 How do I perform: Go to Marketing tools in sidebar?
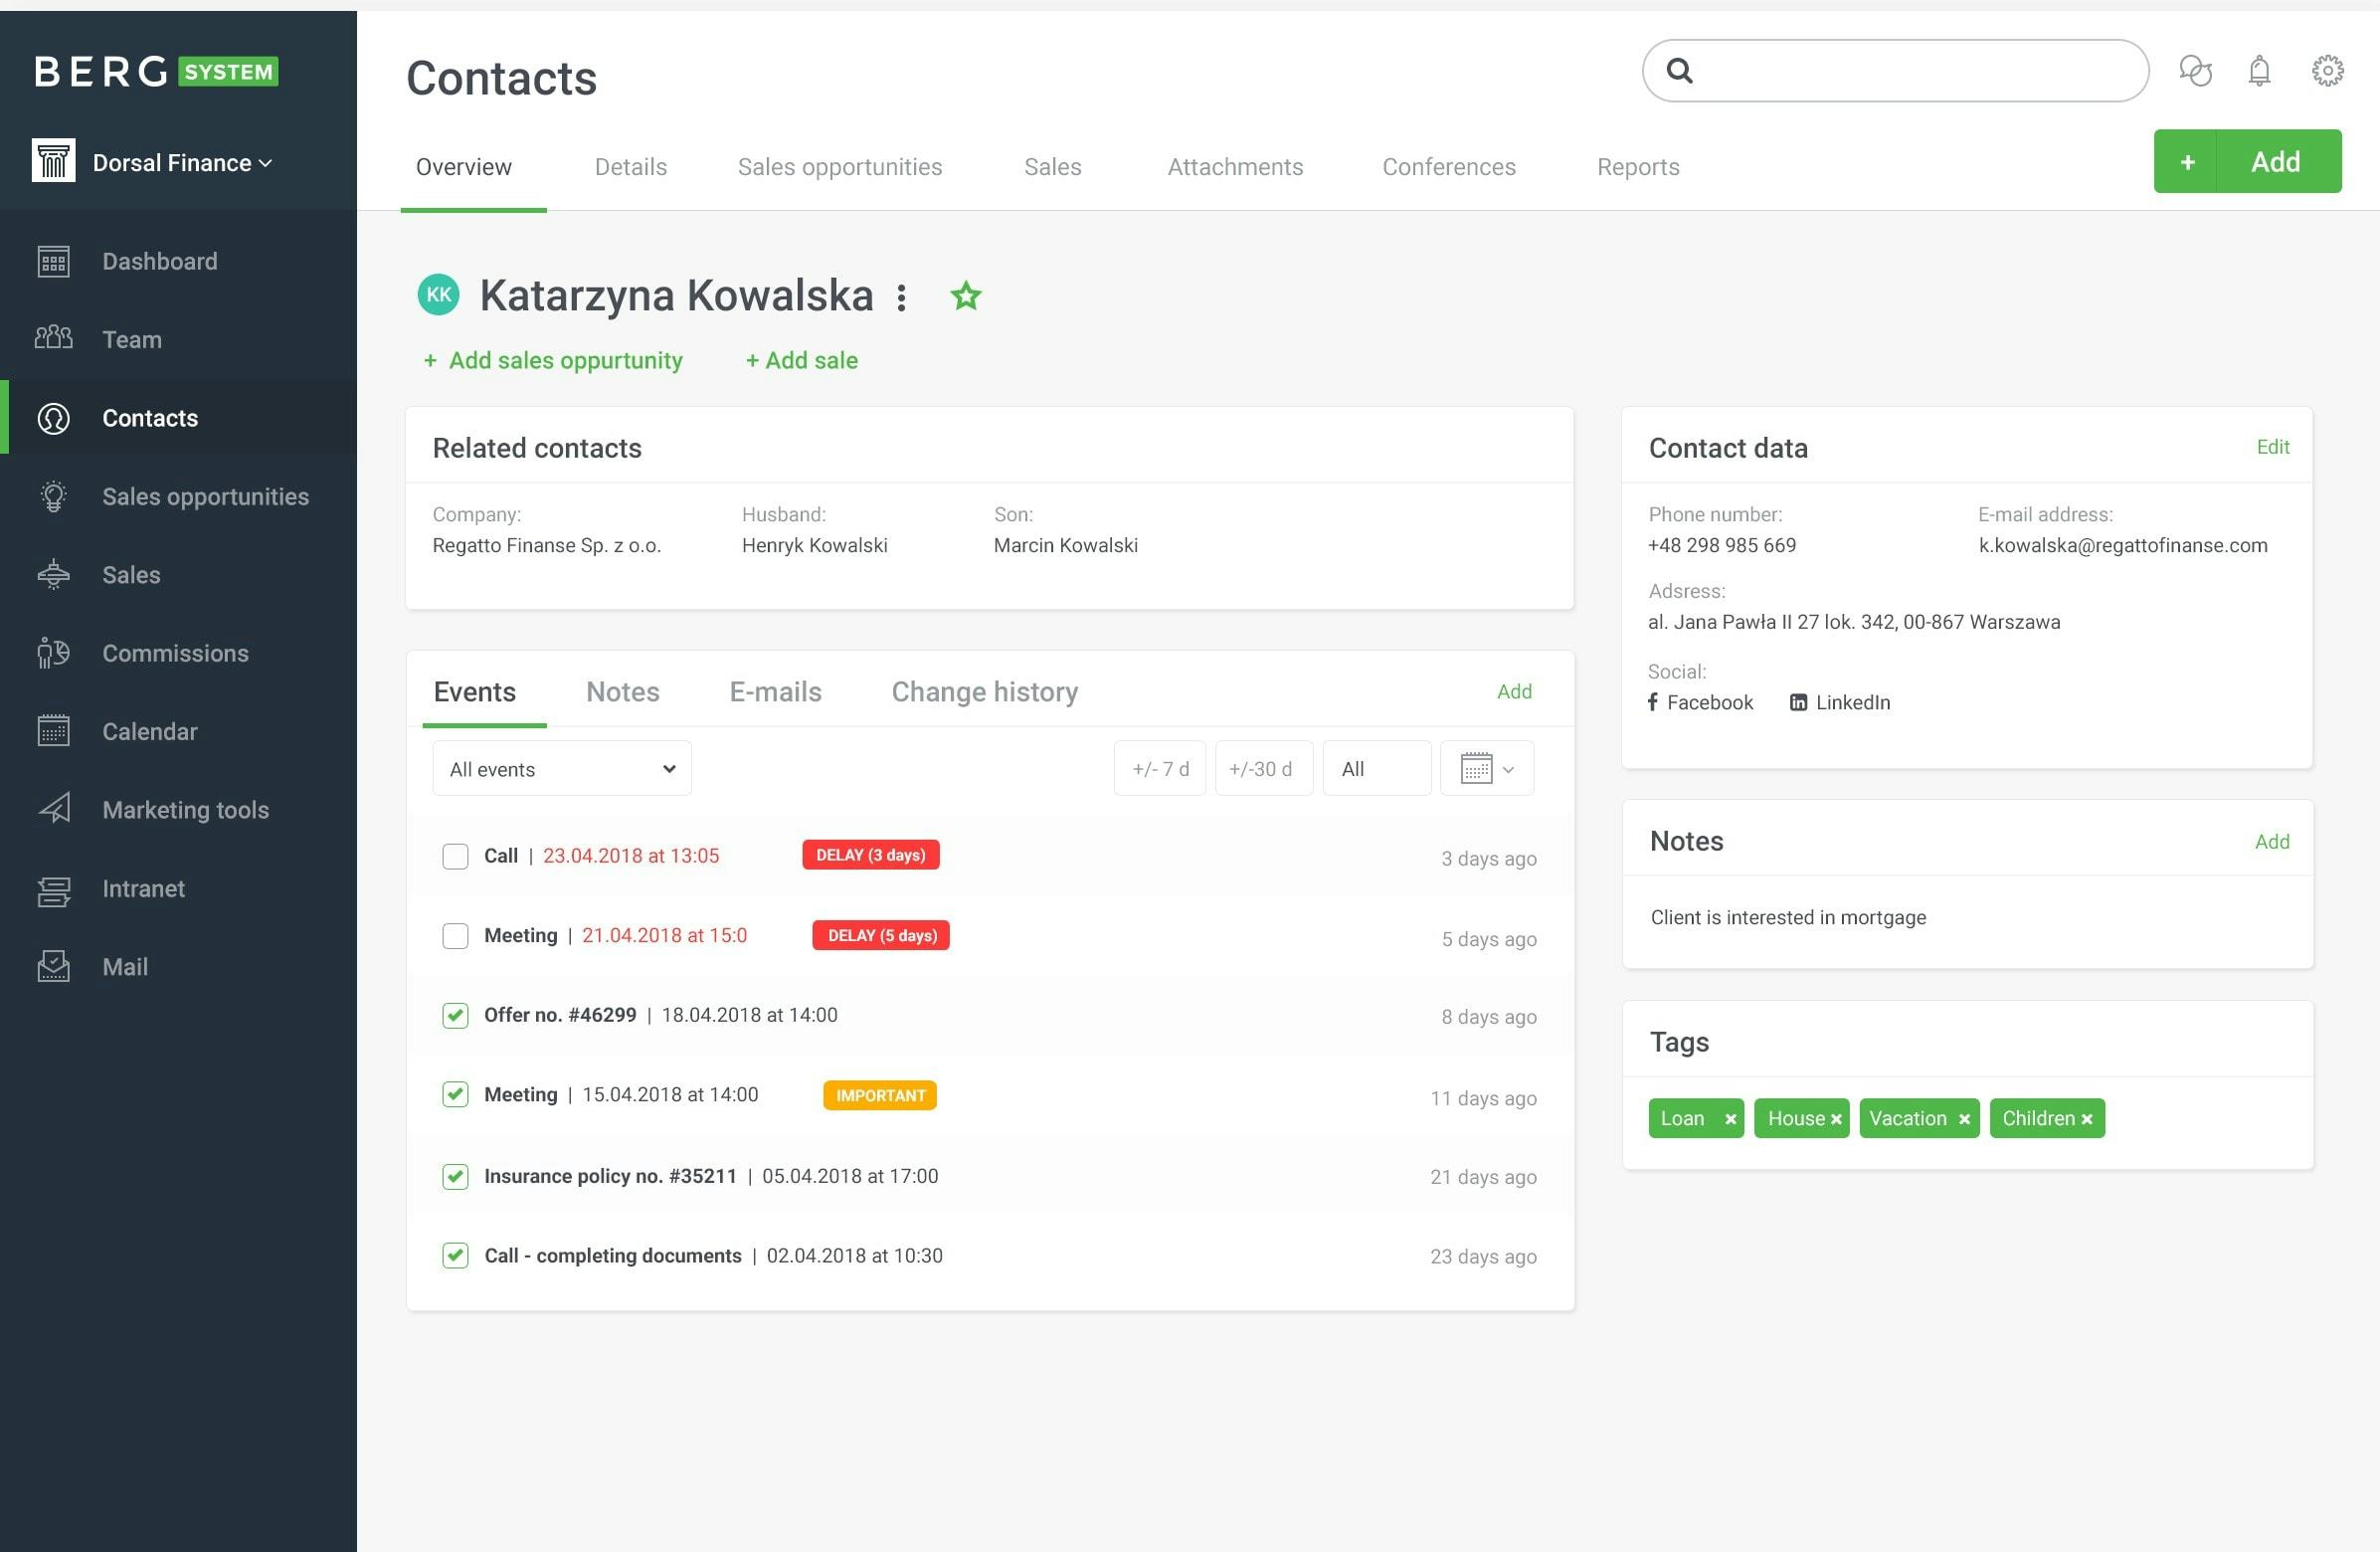pyautogui.click(x=185, y=810)
